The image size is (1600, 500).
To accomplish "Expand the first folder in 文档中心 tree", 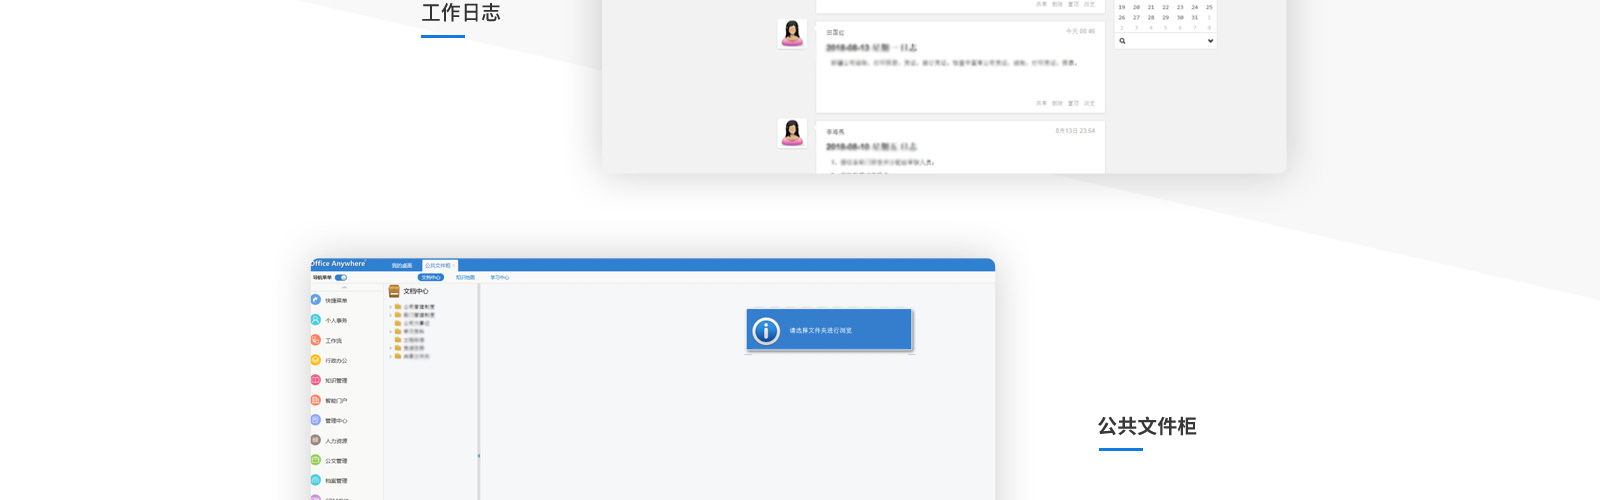I will 391,307.
